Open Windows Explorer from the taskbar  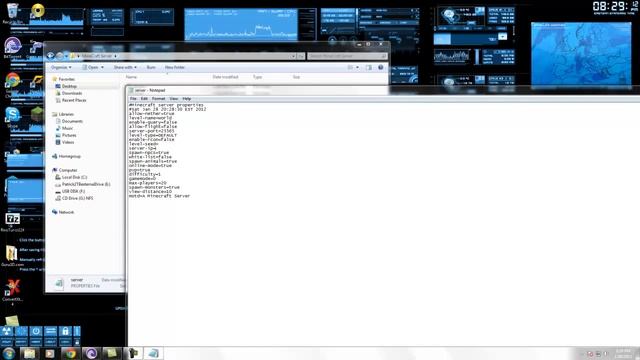point(29,353)
